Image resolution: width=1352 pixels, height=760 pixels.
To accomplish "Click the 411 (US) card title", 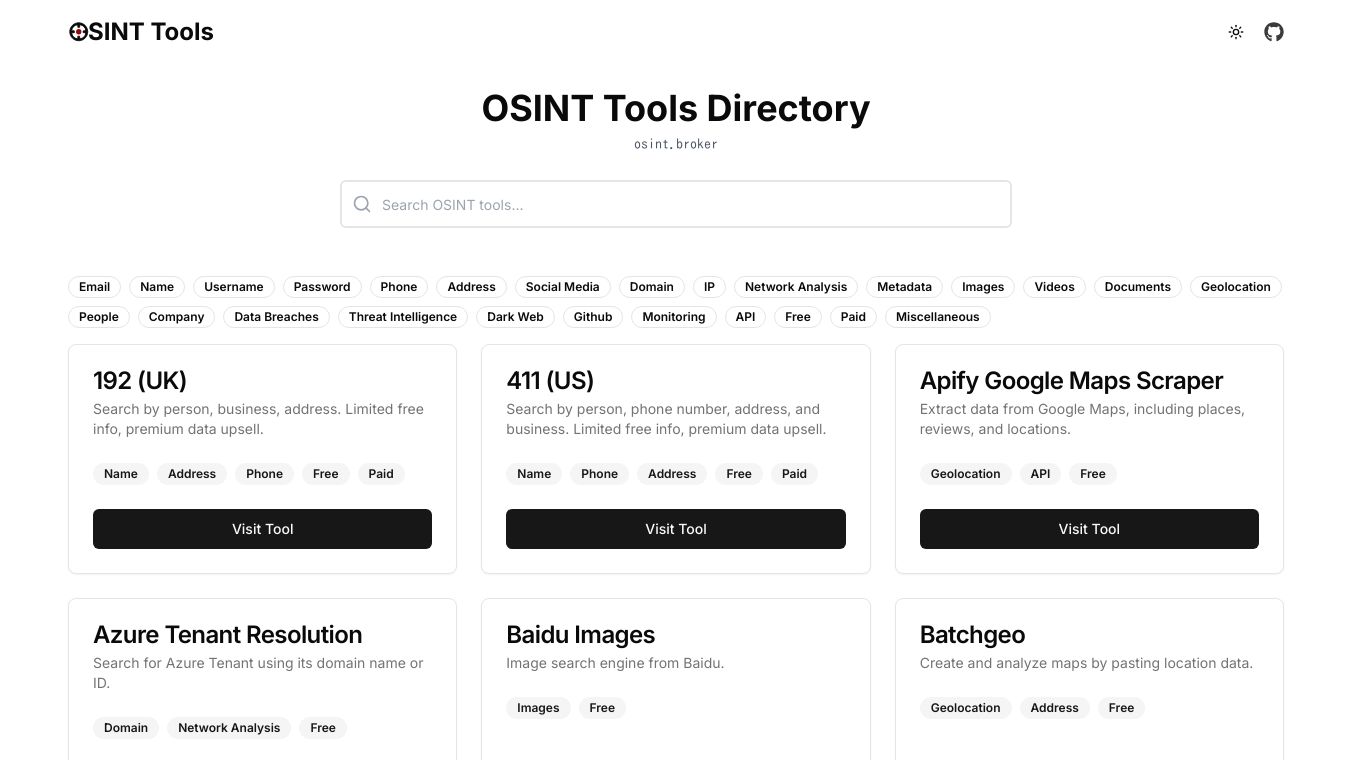I will (x=550, y=381).
